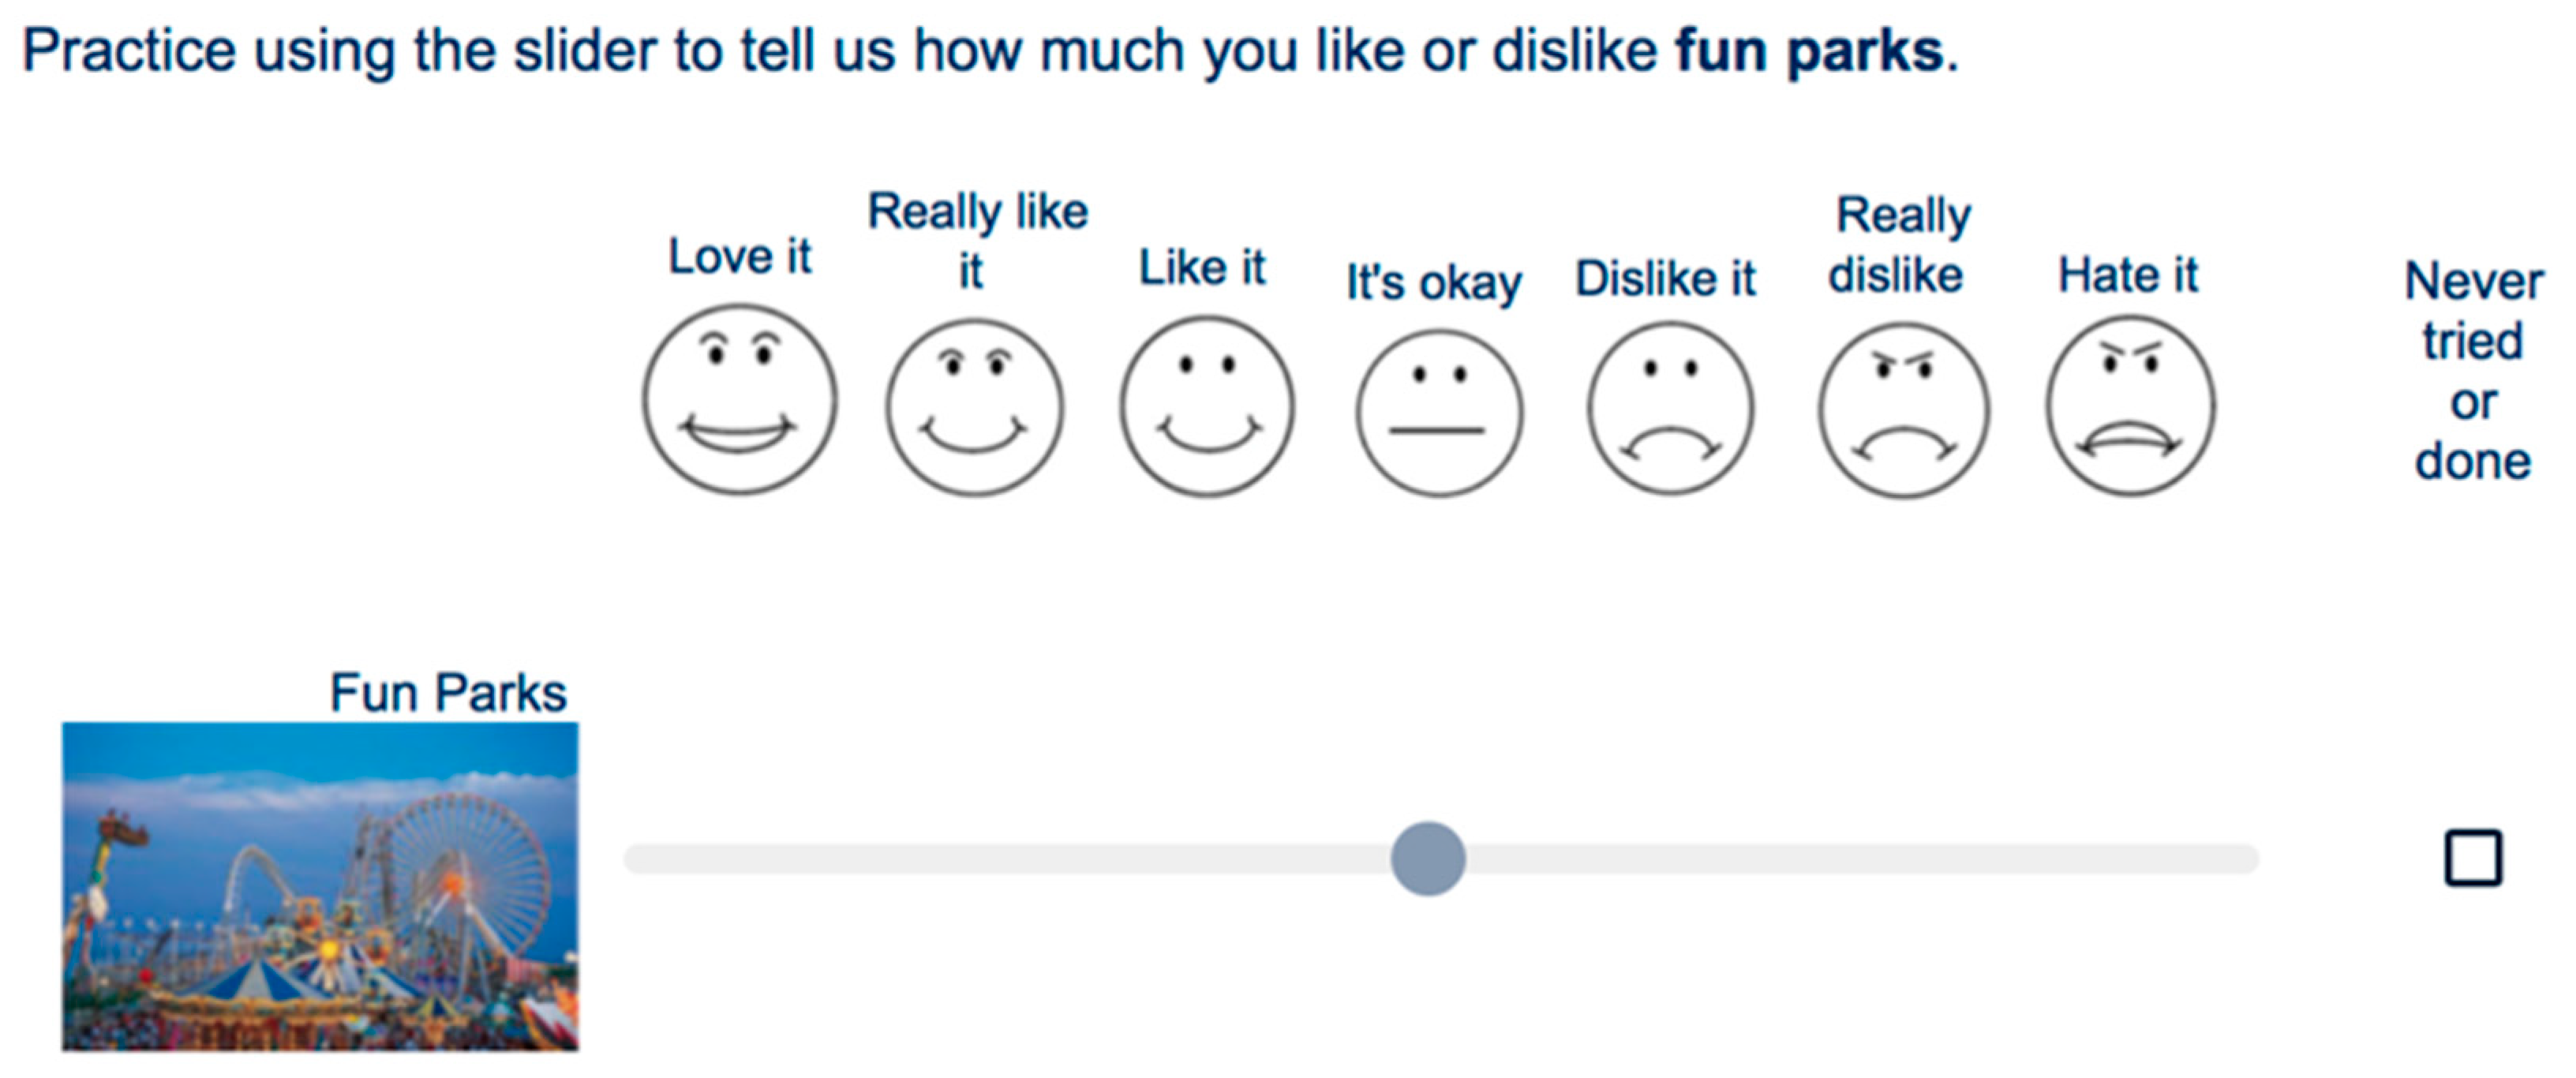Check the 'Never tried or done' checkbox

click(x=2473, y=858)
